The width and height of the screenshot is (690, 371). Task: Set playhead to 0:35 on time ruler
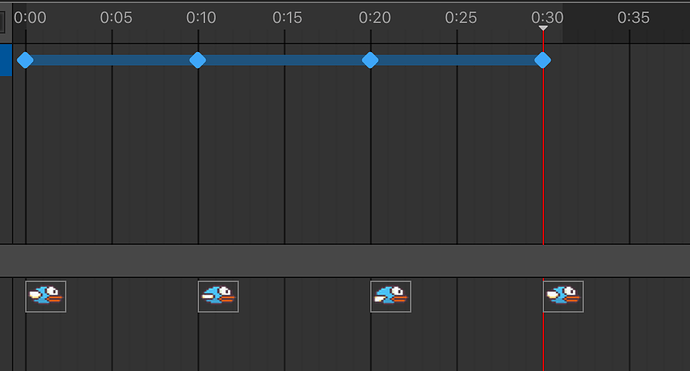[633, 18]
